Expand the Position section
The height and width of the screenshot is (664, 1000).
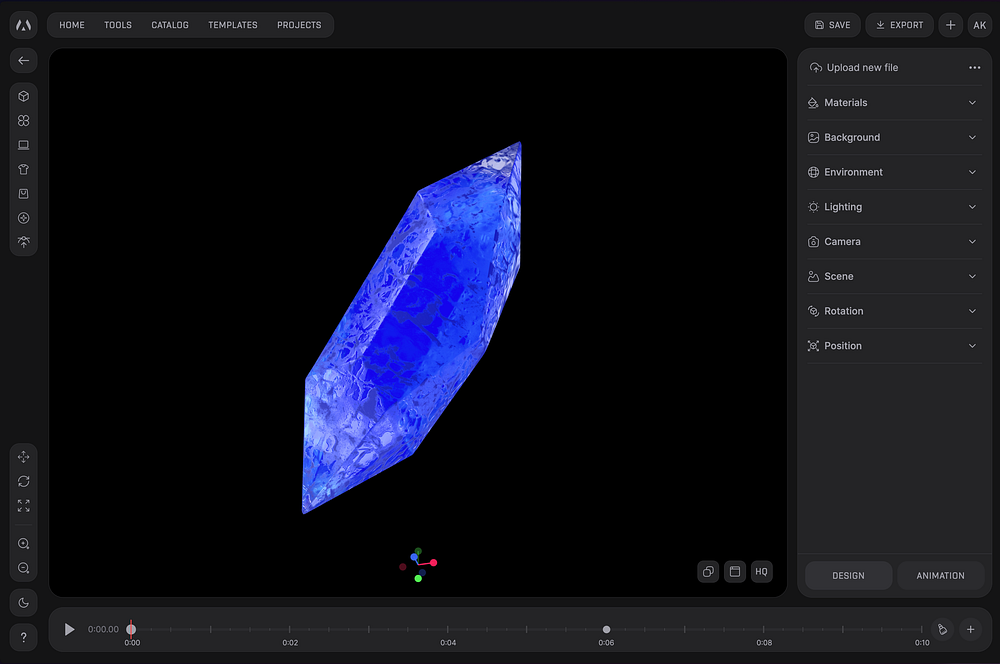coord(894,346)
